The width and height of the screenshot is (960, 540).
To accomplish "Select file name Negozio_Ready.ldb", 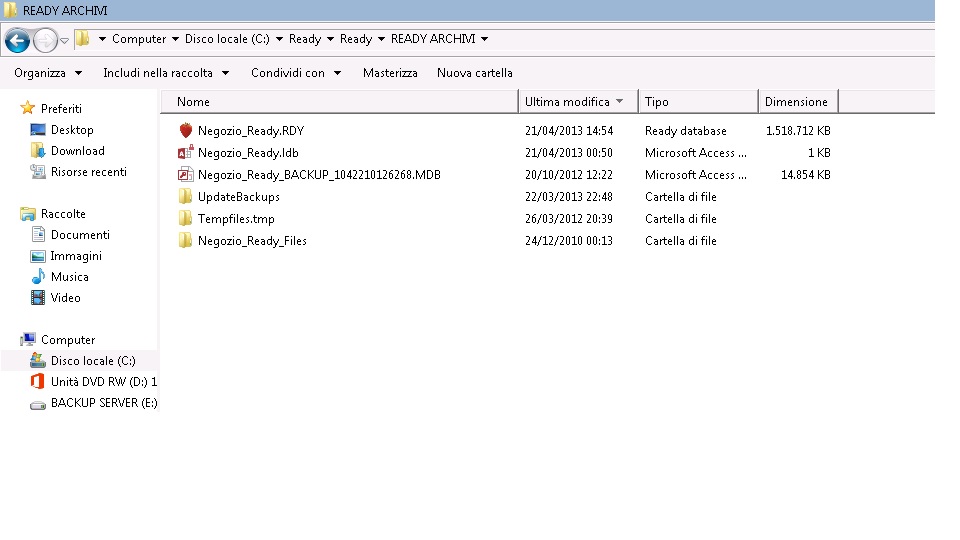I will point(248,153).
